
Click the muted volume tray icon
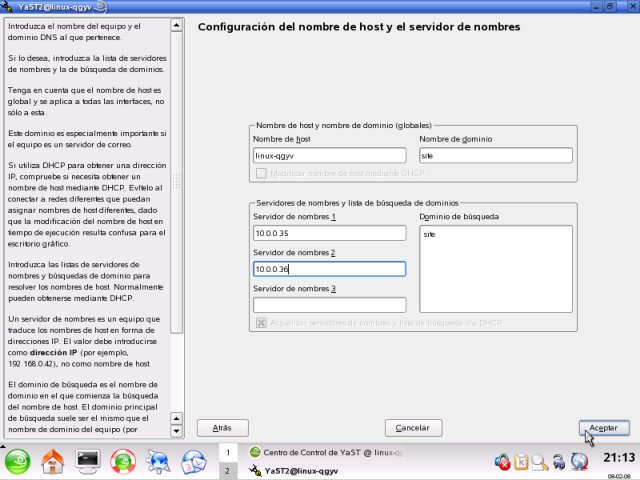[x=502, y=462]
